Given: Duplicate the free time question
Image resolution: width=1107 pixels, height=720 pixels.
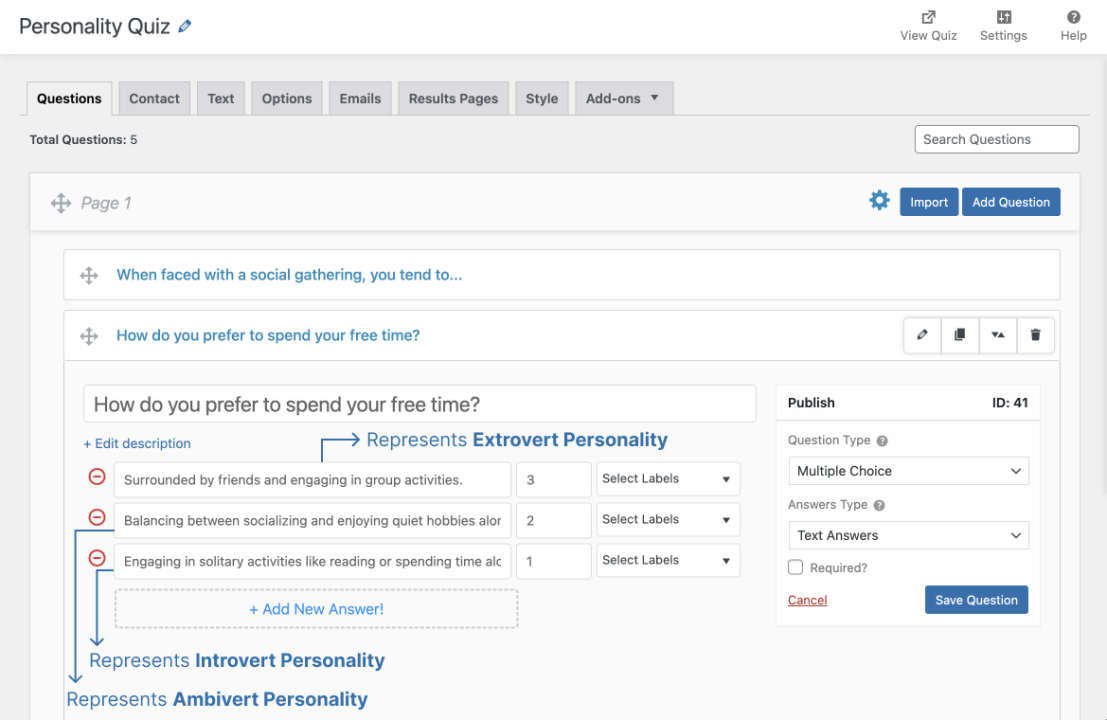Looking at the screenshot, I should coord(960,335).
